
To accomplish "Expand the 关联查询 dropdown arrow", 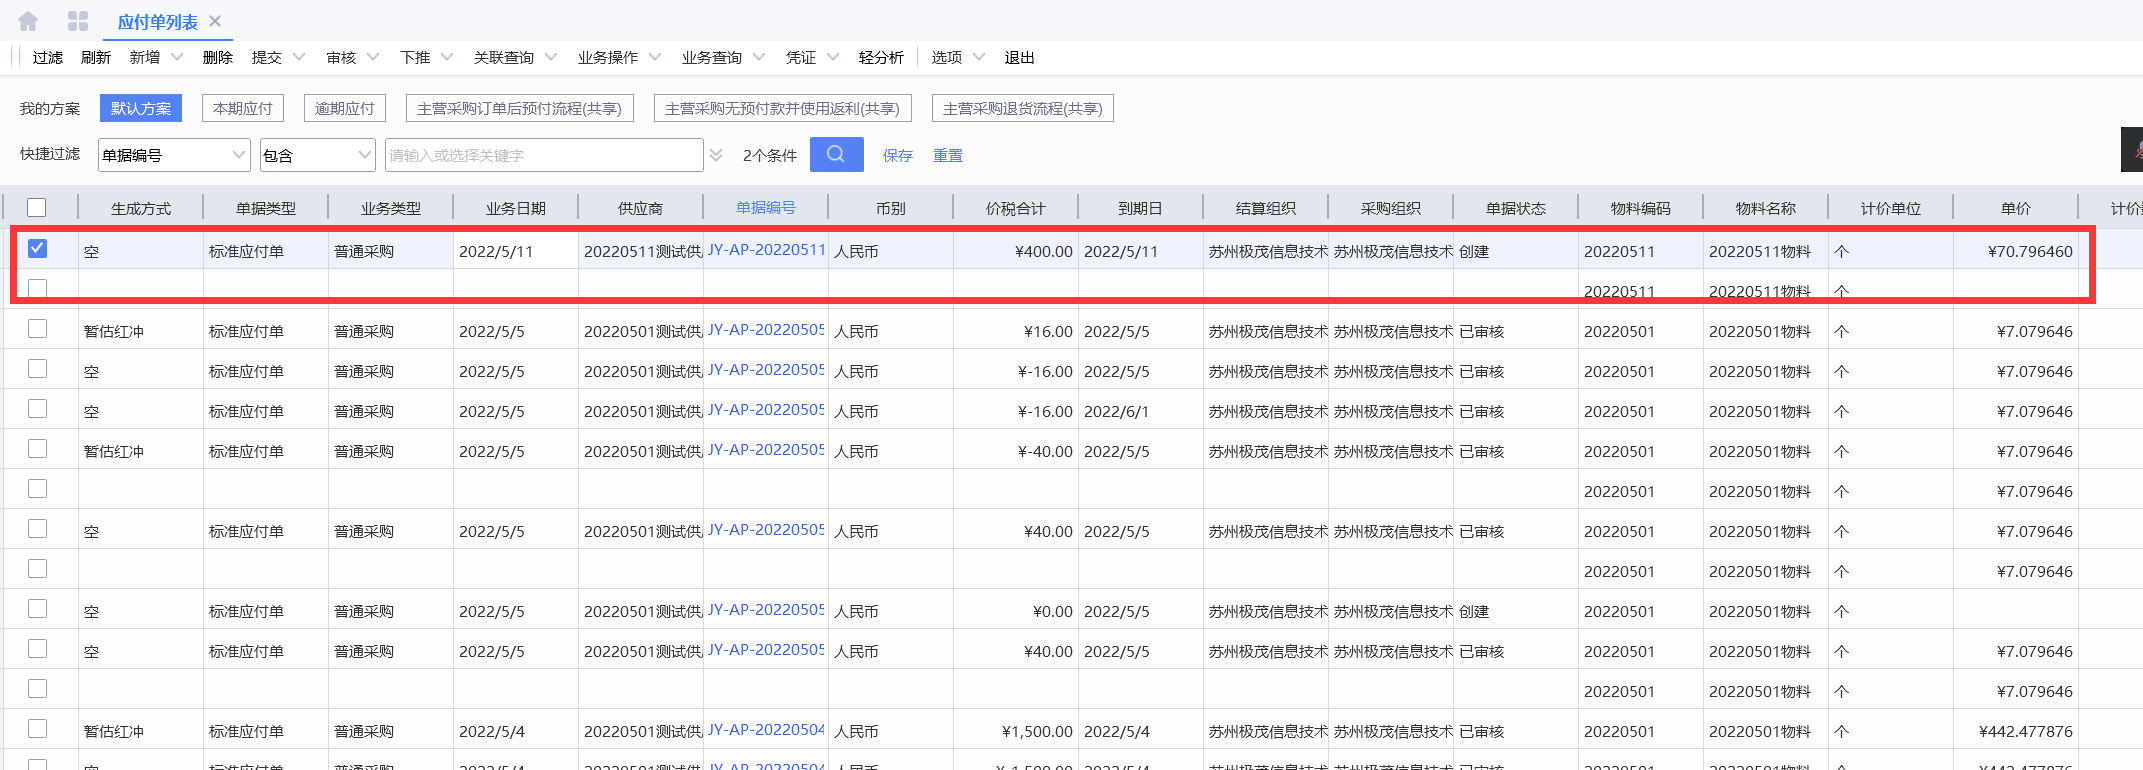I will click(551, 57).
